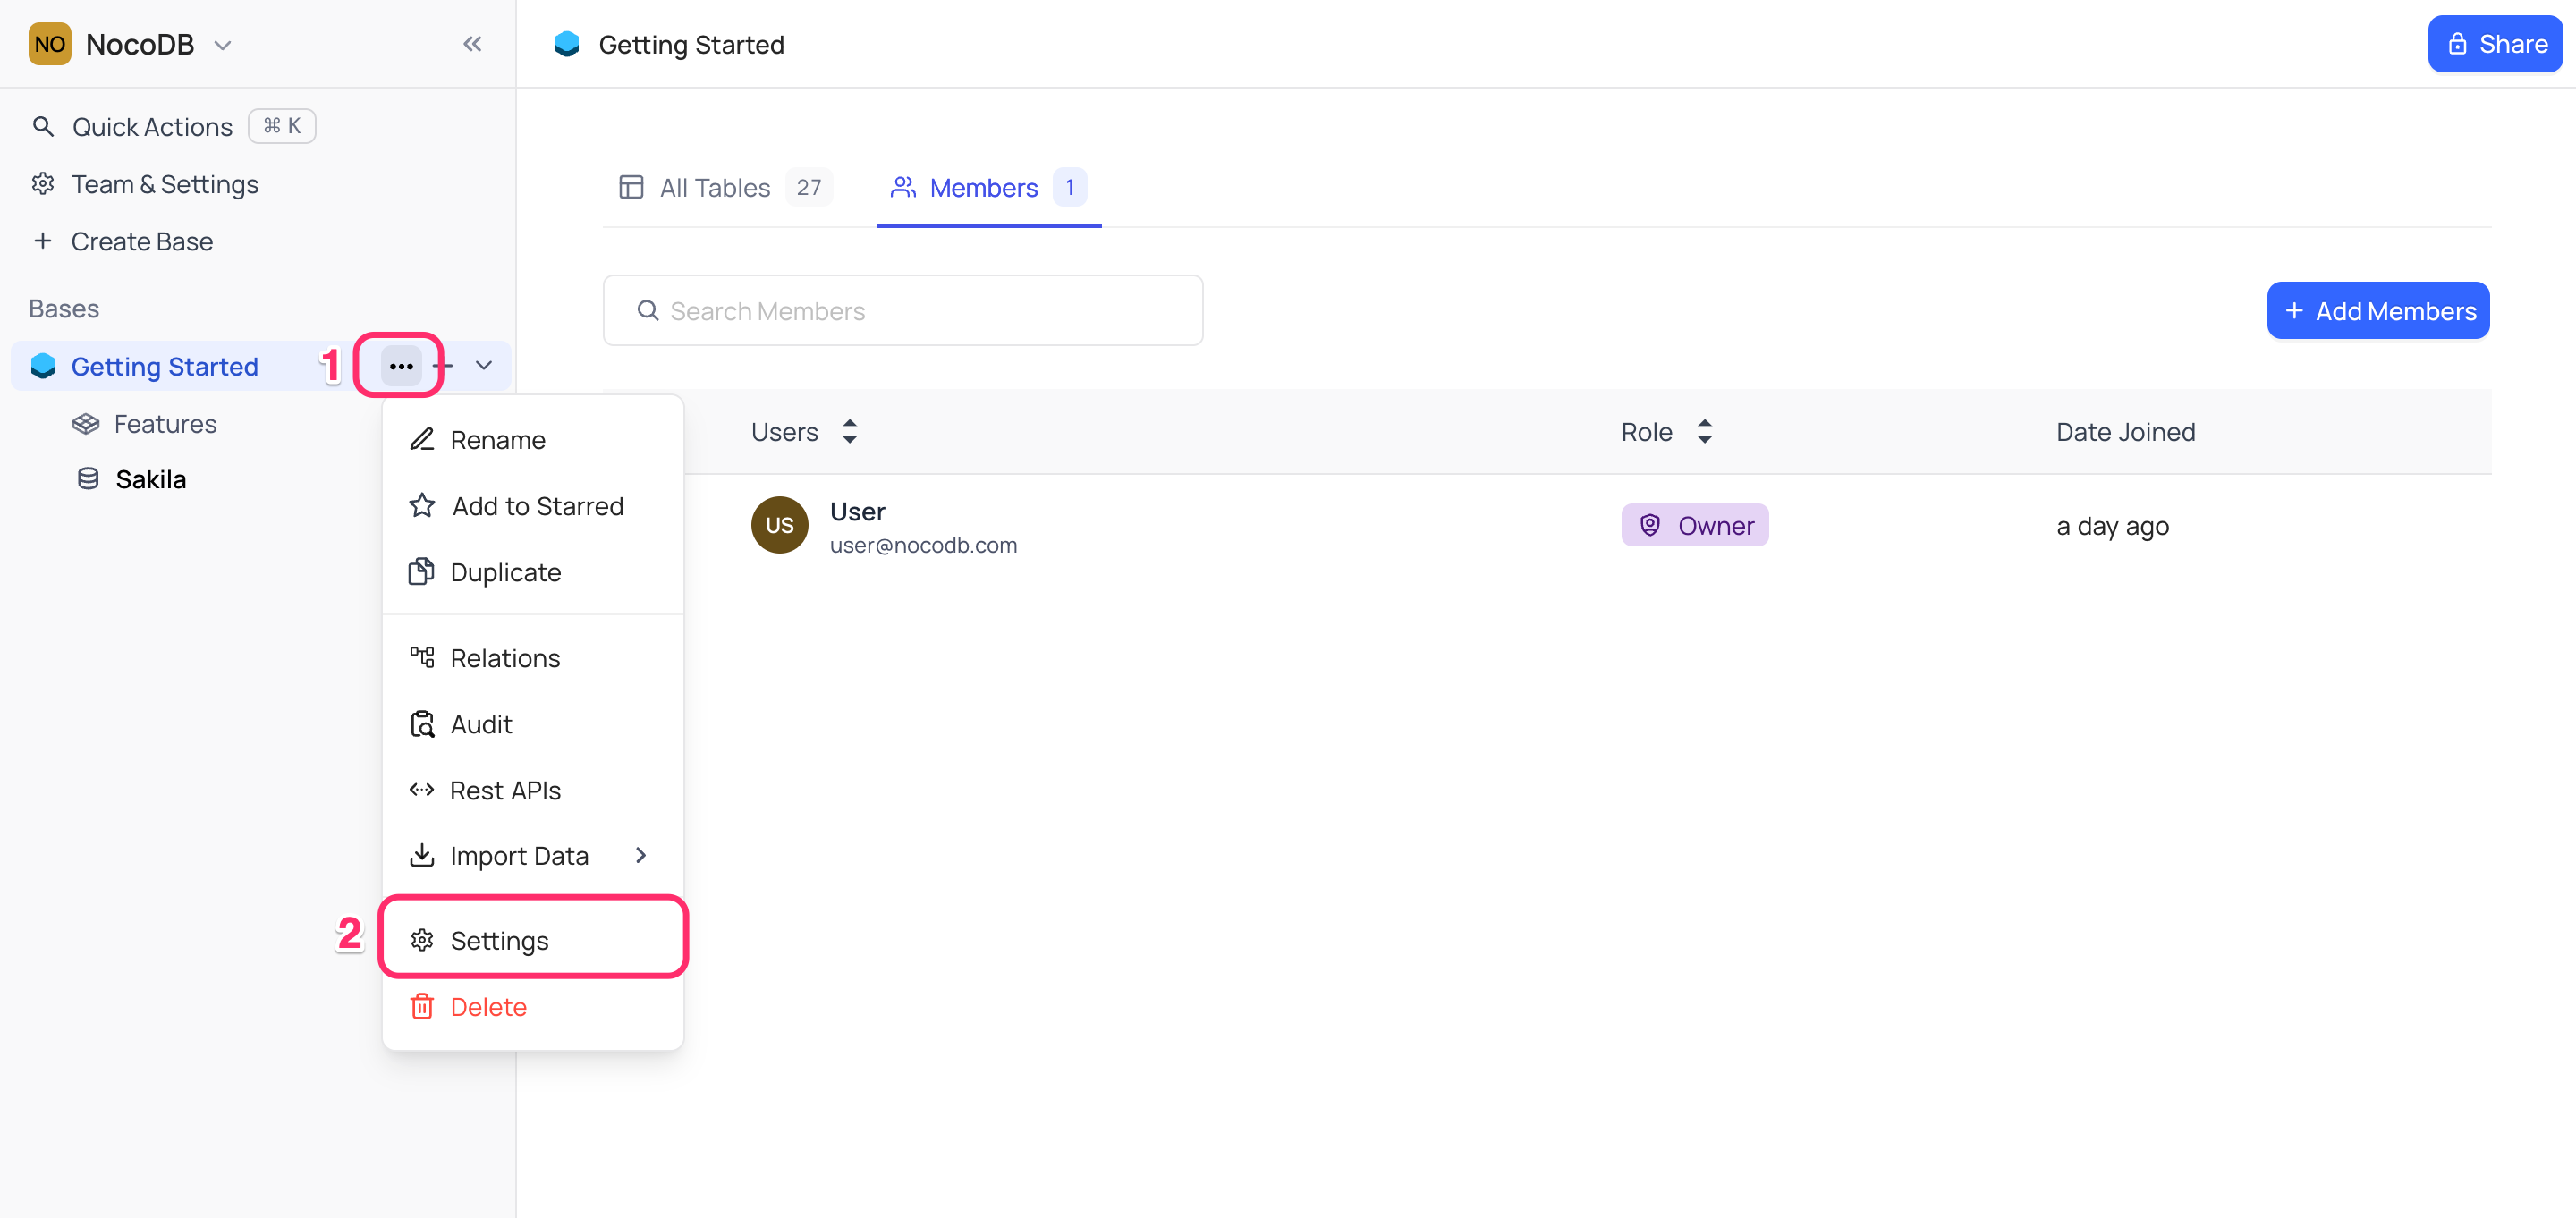2576x1218 pixels.
Task: Toggle sort order on Role column
Action: click(x=1704, y=432)
